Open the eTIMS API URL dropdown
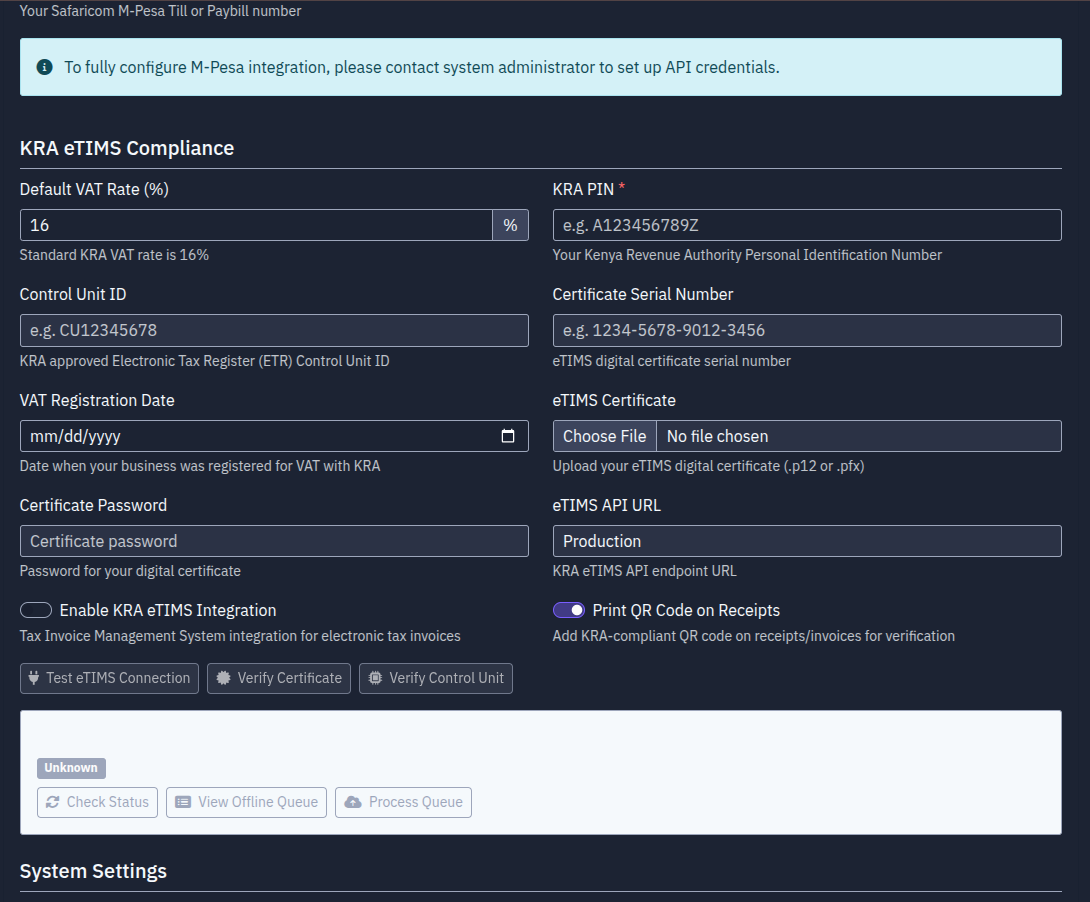The width and height of the screenshot is (1090, 902). point(806,541)
